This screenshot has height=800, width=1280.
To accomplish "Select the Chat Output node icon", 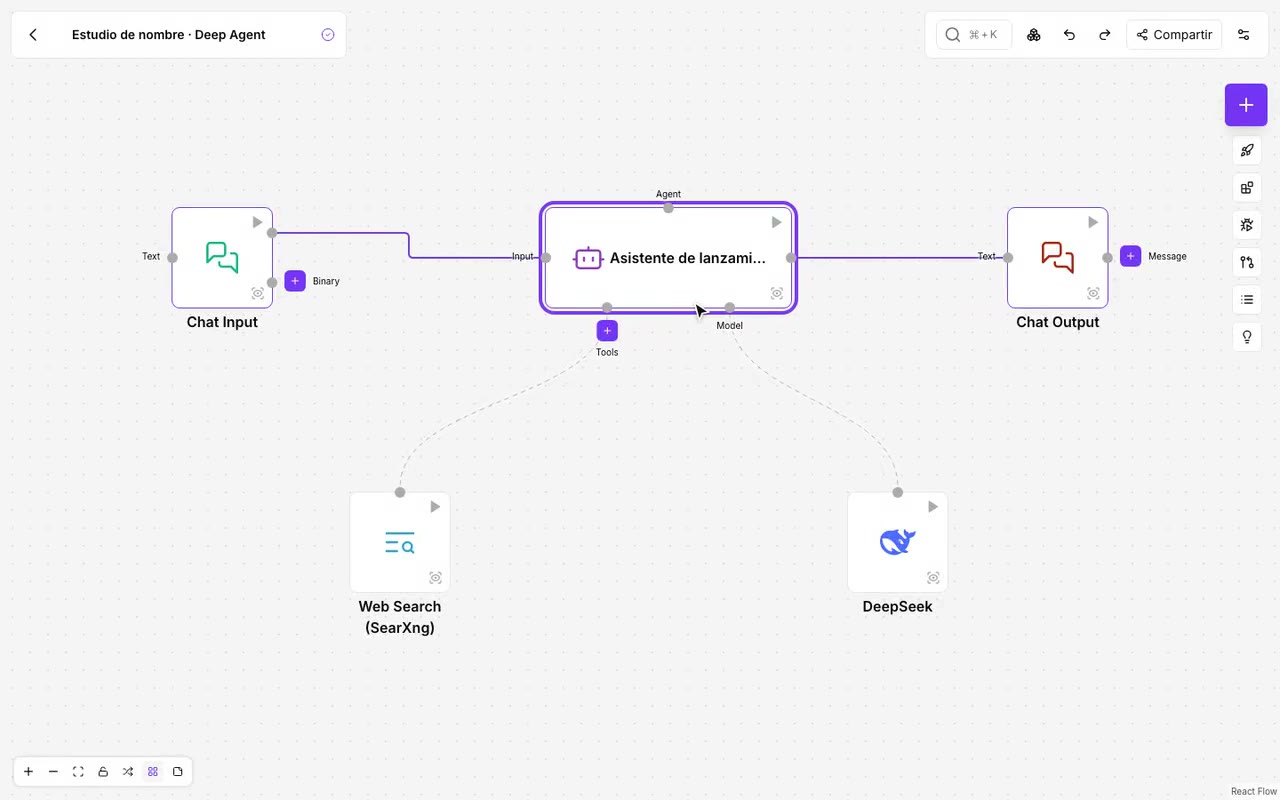I will point(1058,257).
